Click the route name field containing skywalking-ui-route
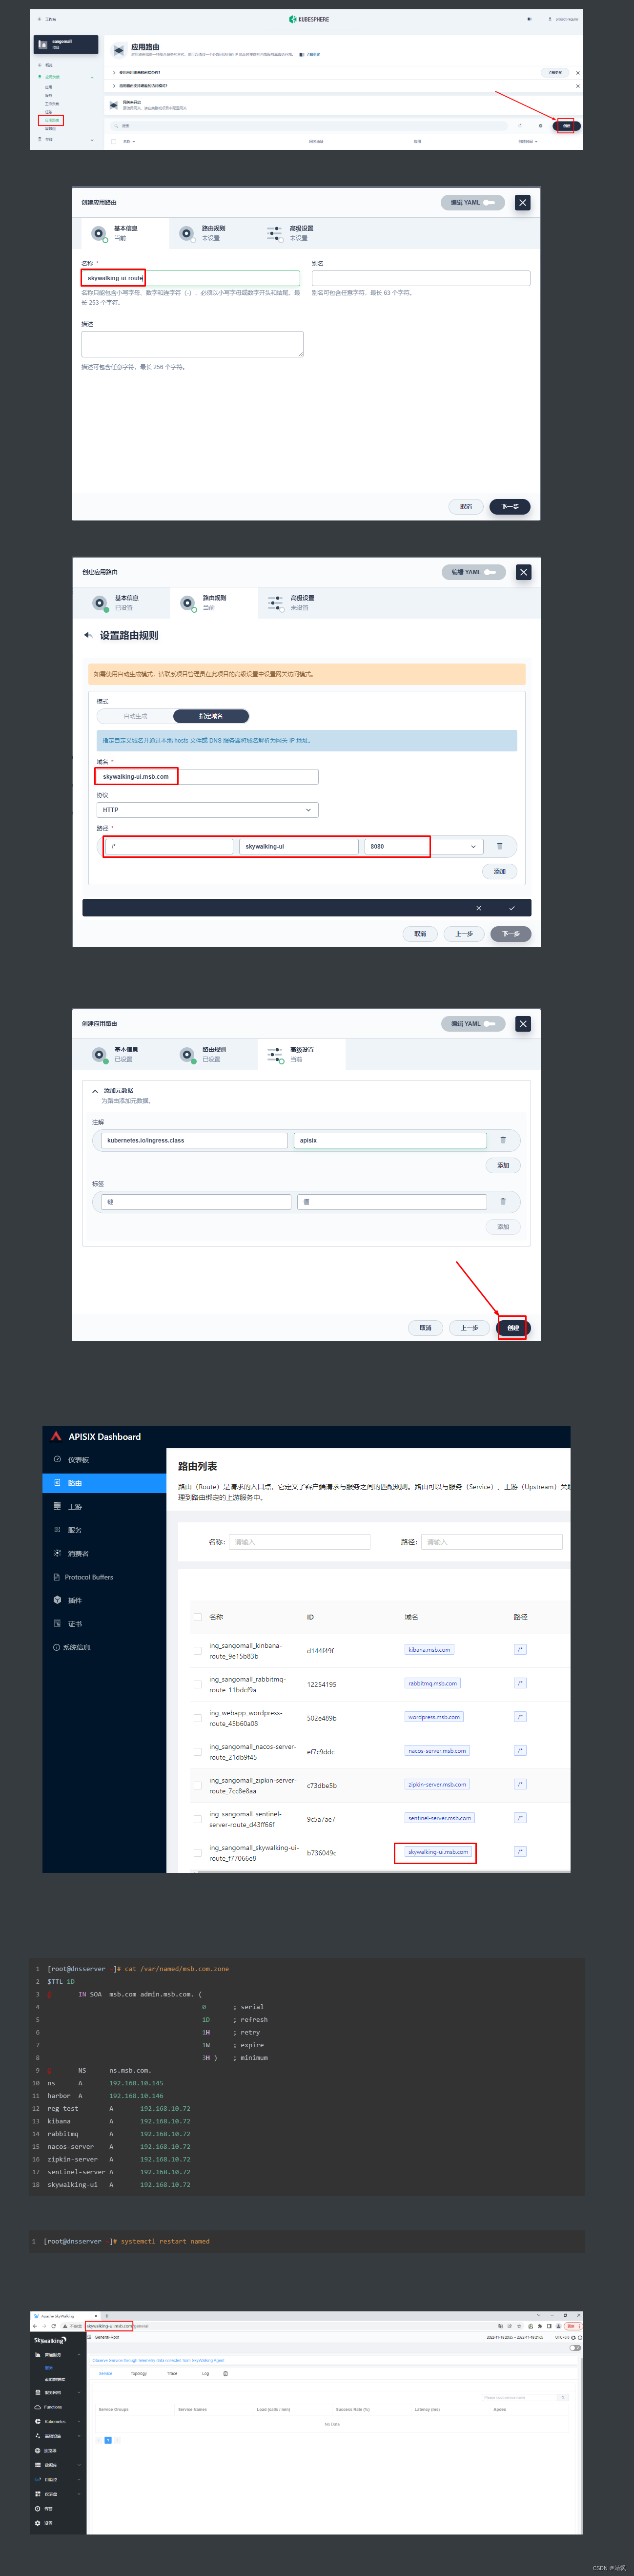 [x=190, y=278]
